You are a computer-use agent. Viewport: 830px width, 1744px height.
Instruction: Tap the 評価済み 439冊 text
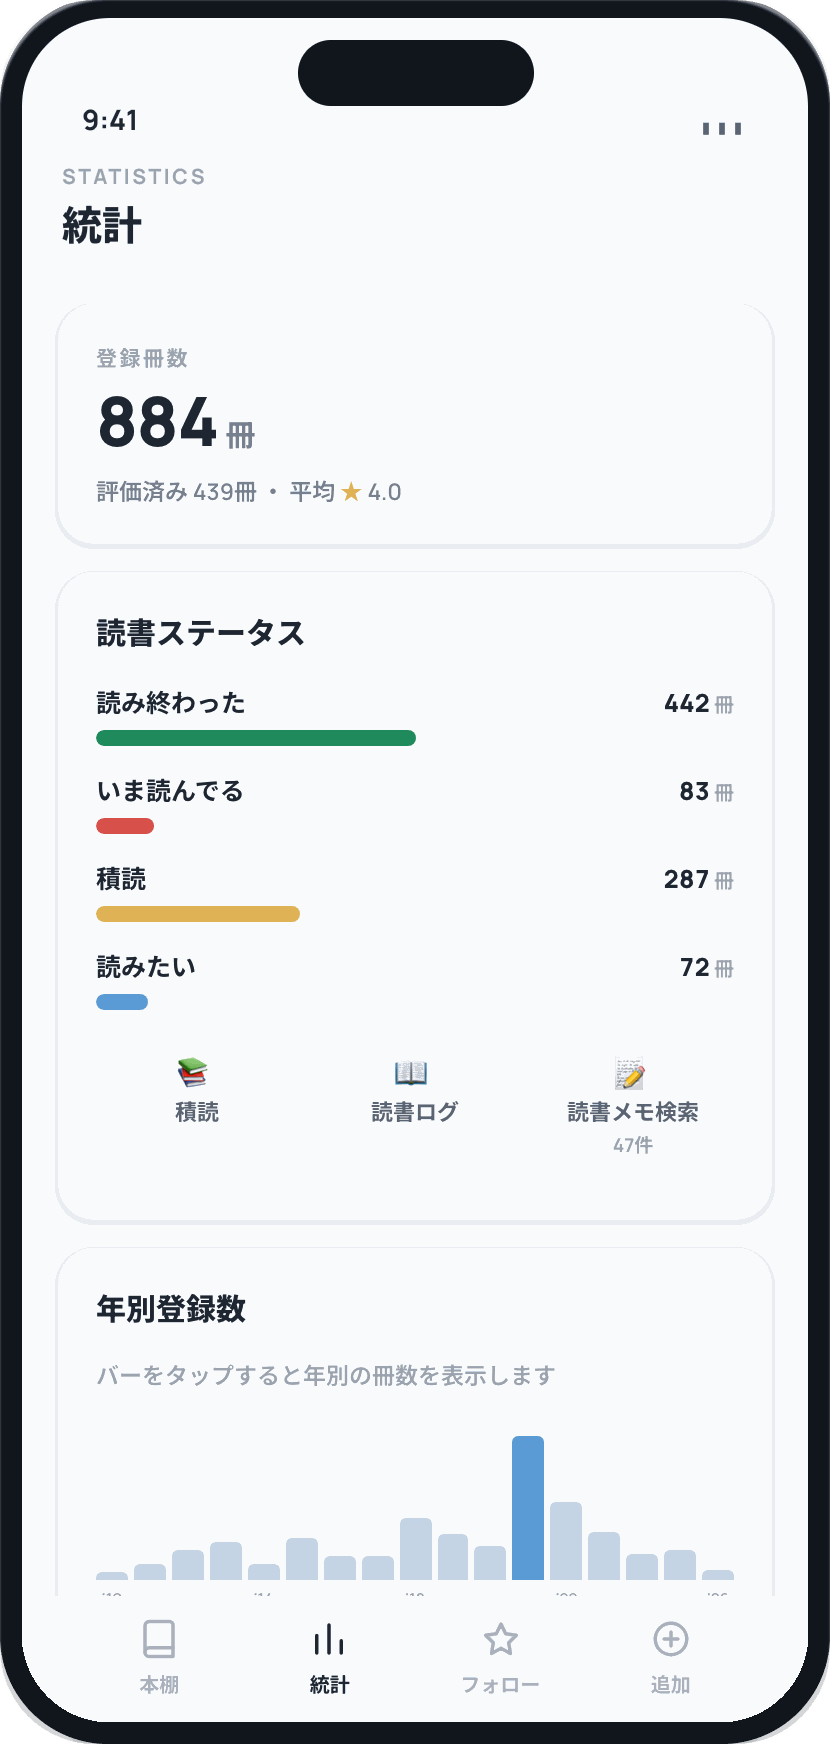[177, 492]
